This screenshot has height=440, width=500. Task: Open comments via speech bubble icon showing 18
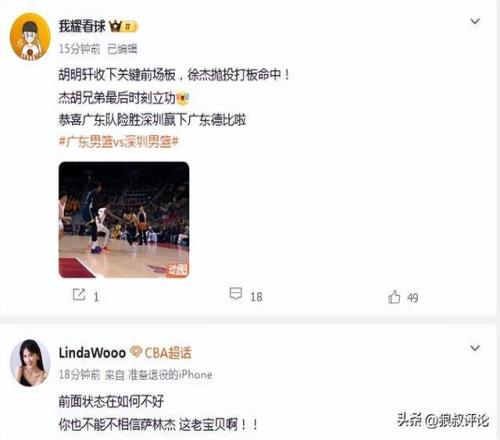coord(236,294)
